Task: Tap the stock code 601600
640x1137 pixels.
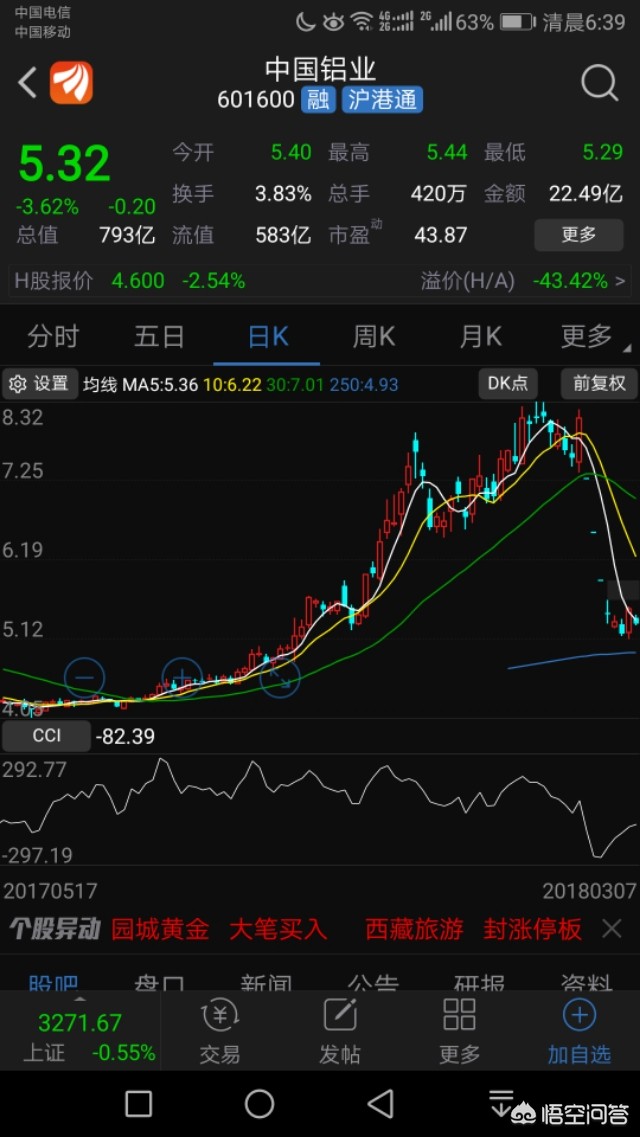Action: (x=256, y=99)
